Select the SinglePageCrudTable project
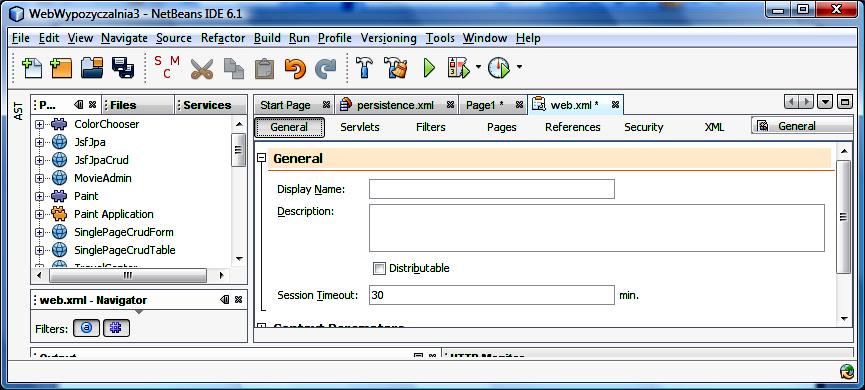 (125, 250)
